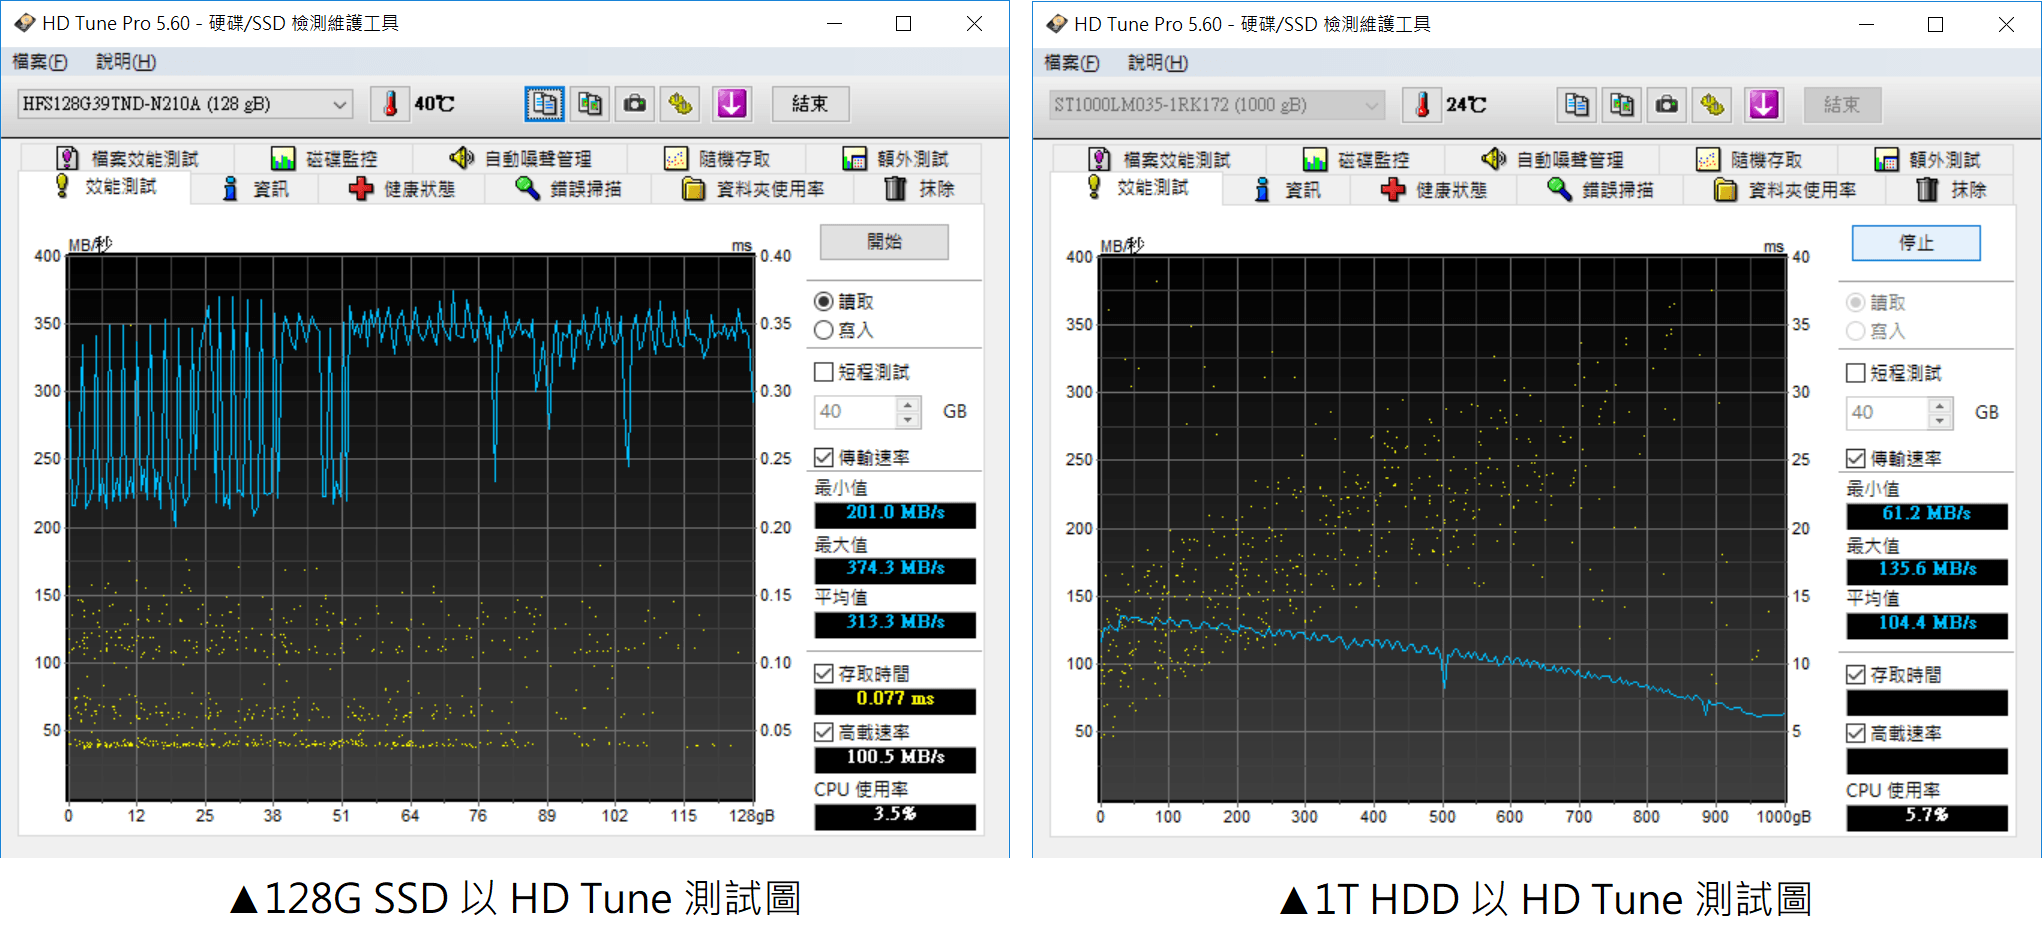Click copy-to-clipboard icon in left HD Tune window
Screen dimensions: 2044x935
[545, 104]
